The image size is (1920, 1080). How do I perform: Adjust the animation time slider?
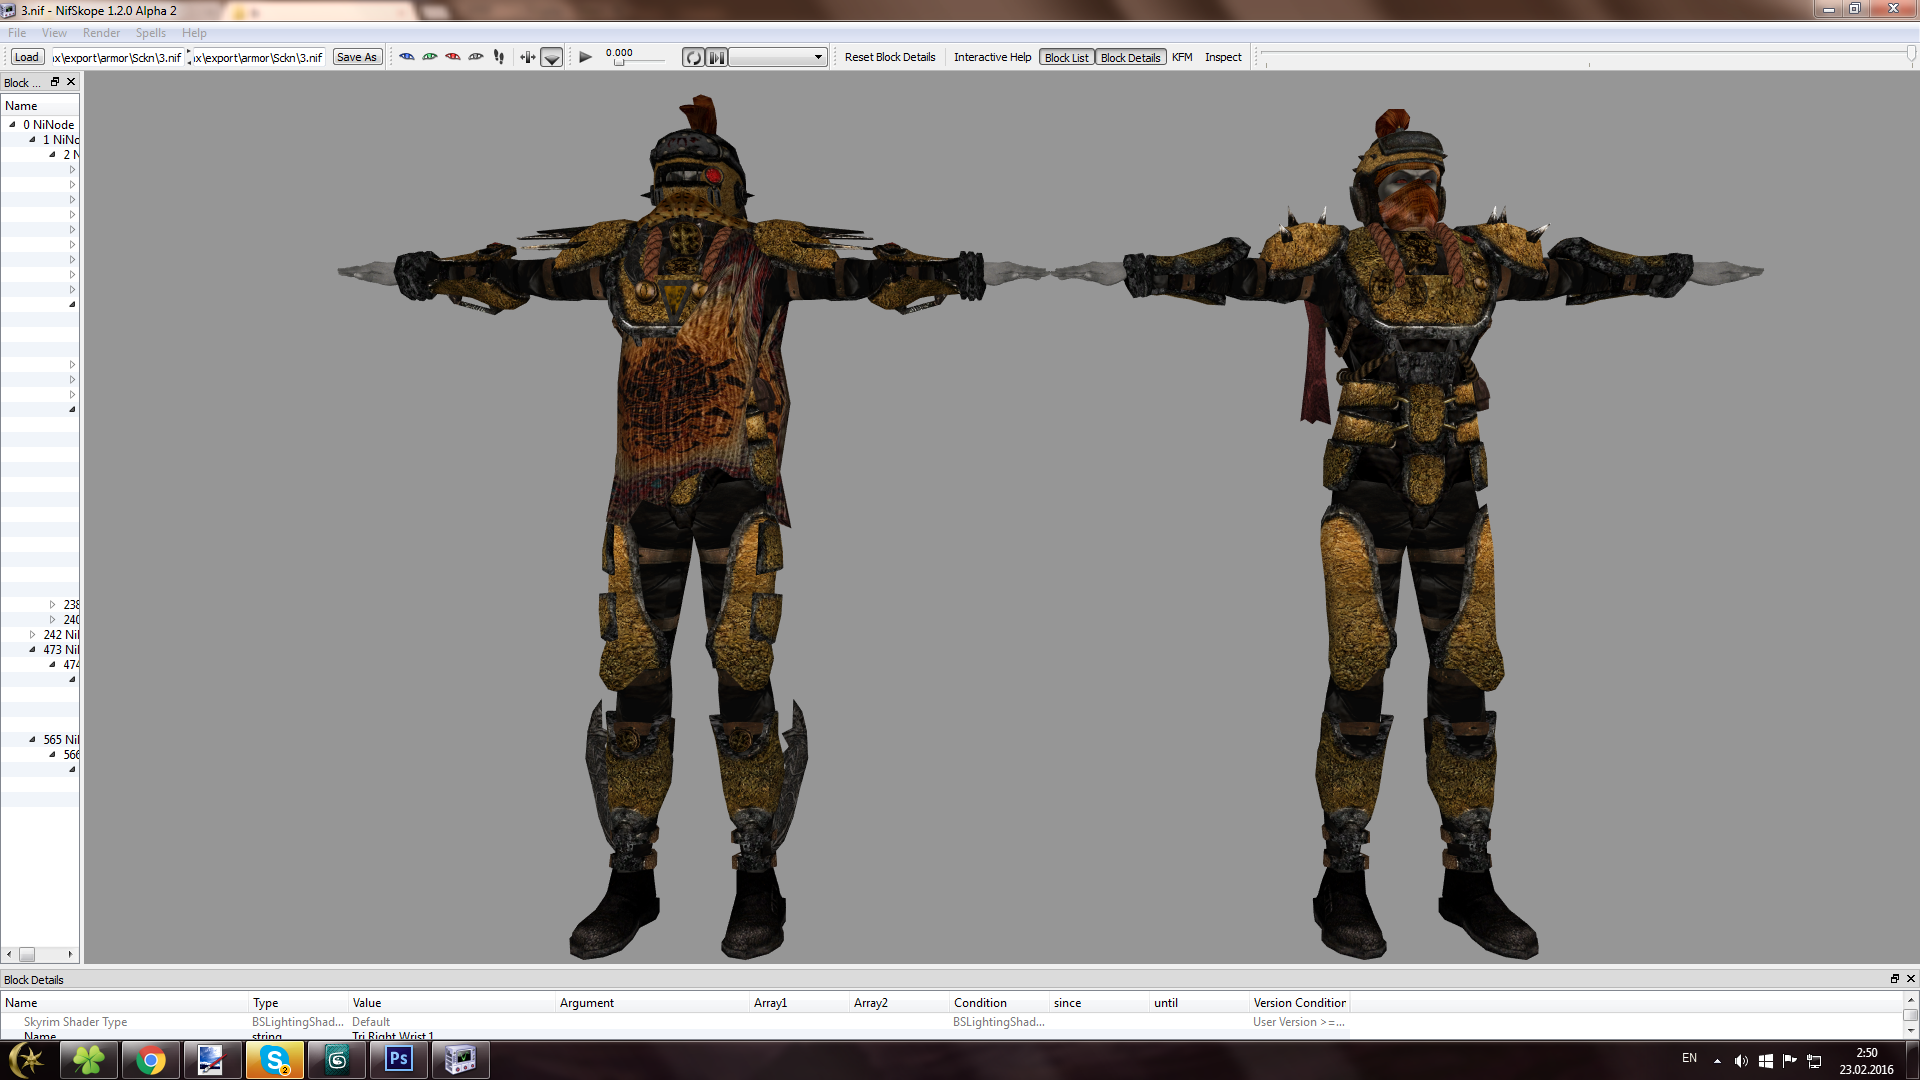[635, 62]
